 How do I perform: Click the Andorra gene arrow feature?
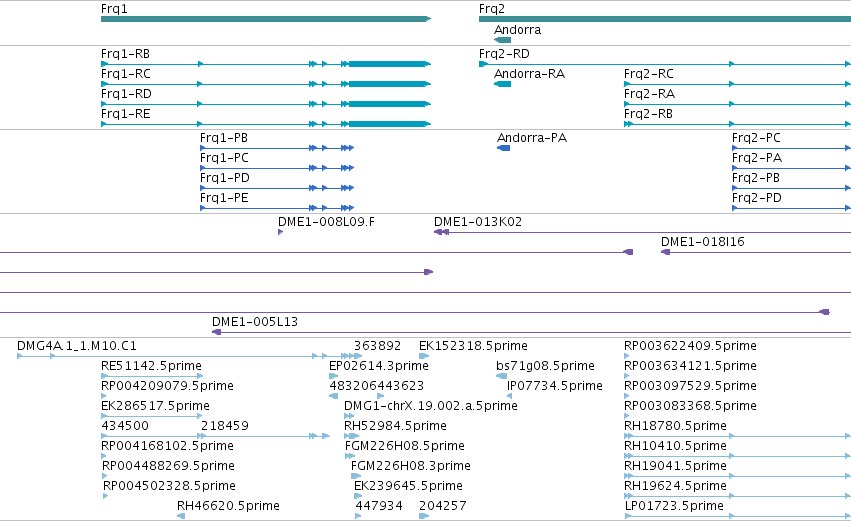[x=503, y=40]
